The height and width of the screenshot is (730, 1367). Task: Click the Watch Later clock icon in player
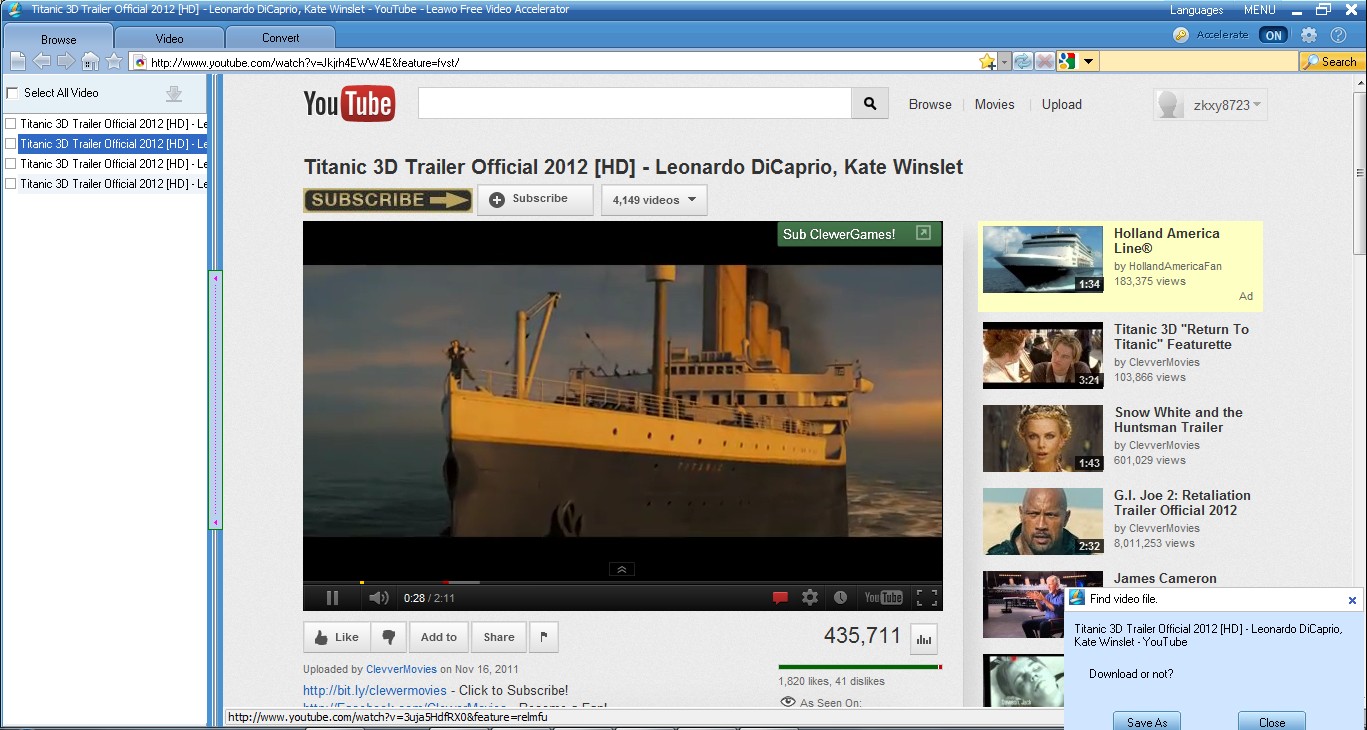[x=841, y=598]
